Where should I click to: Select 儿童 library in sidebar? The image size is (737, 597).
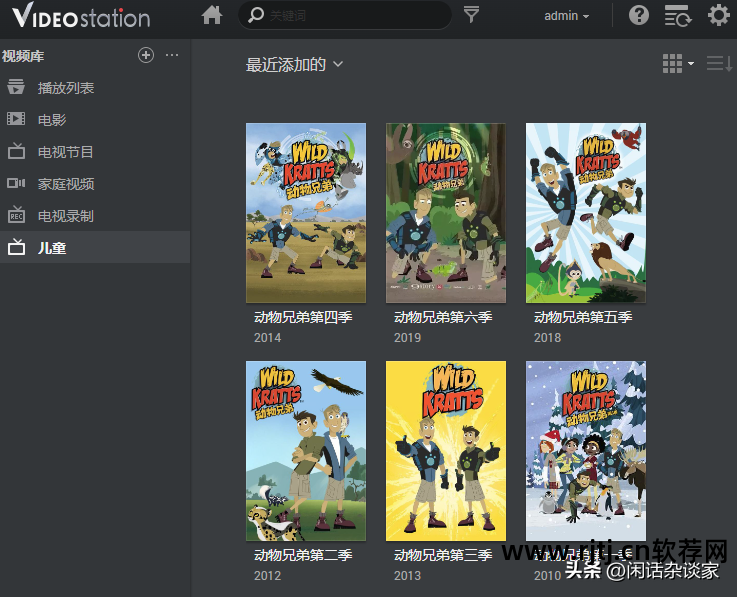point(95,247)
